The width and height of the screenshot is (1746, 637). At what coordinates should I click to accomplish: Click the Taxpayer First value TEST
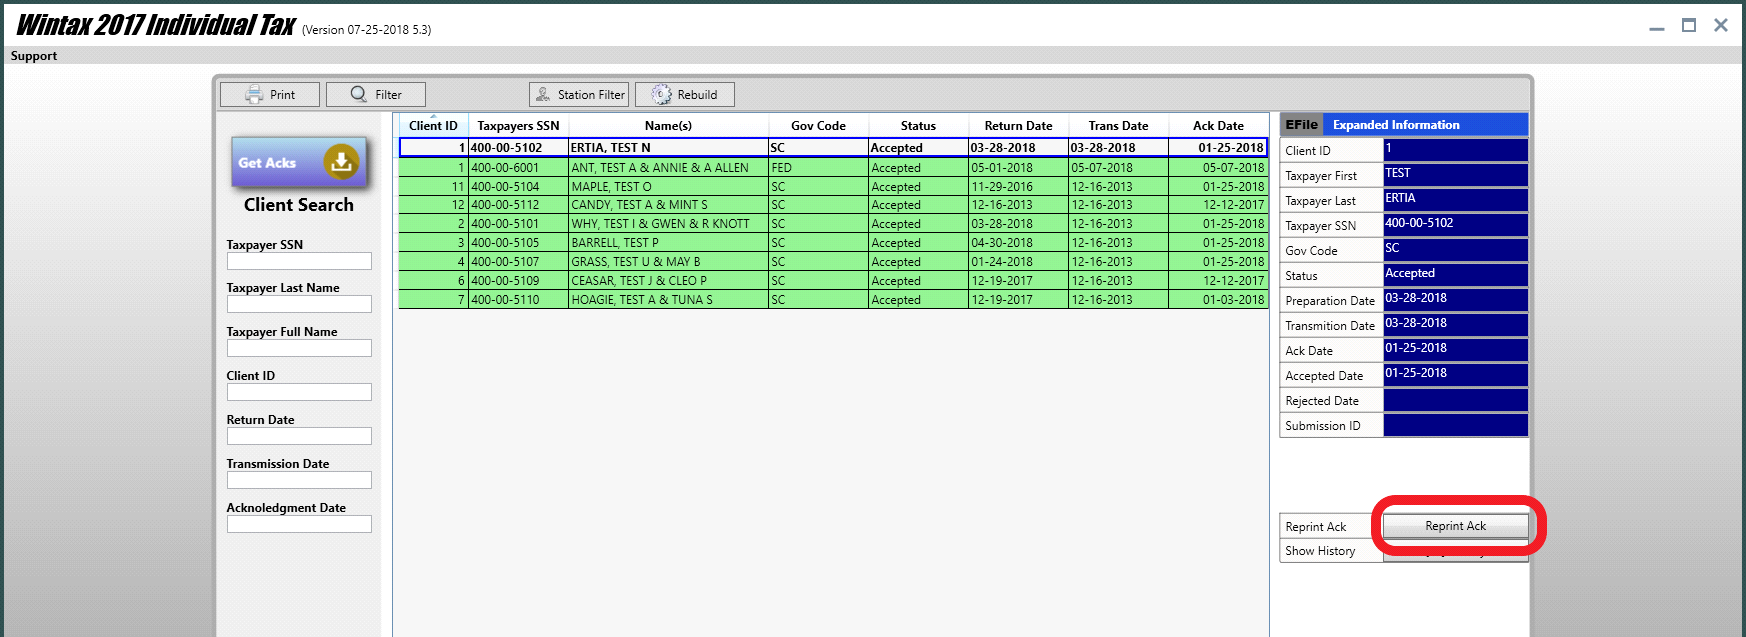tap(1455, 175)
